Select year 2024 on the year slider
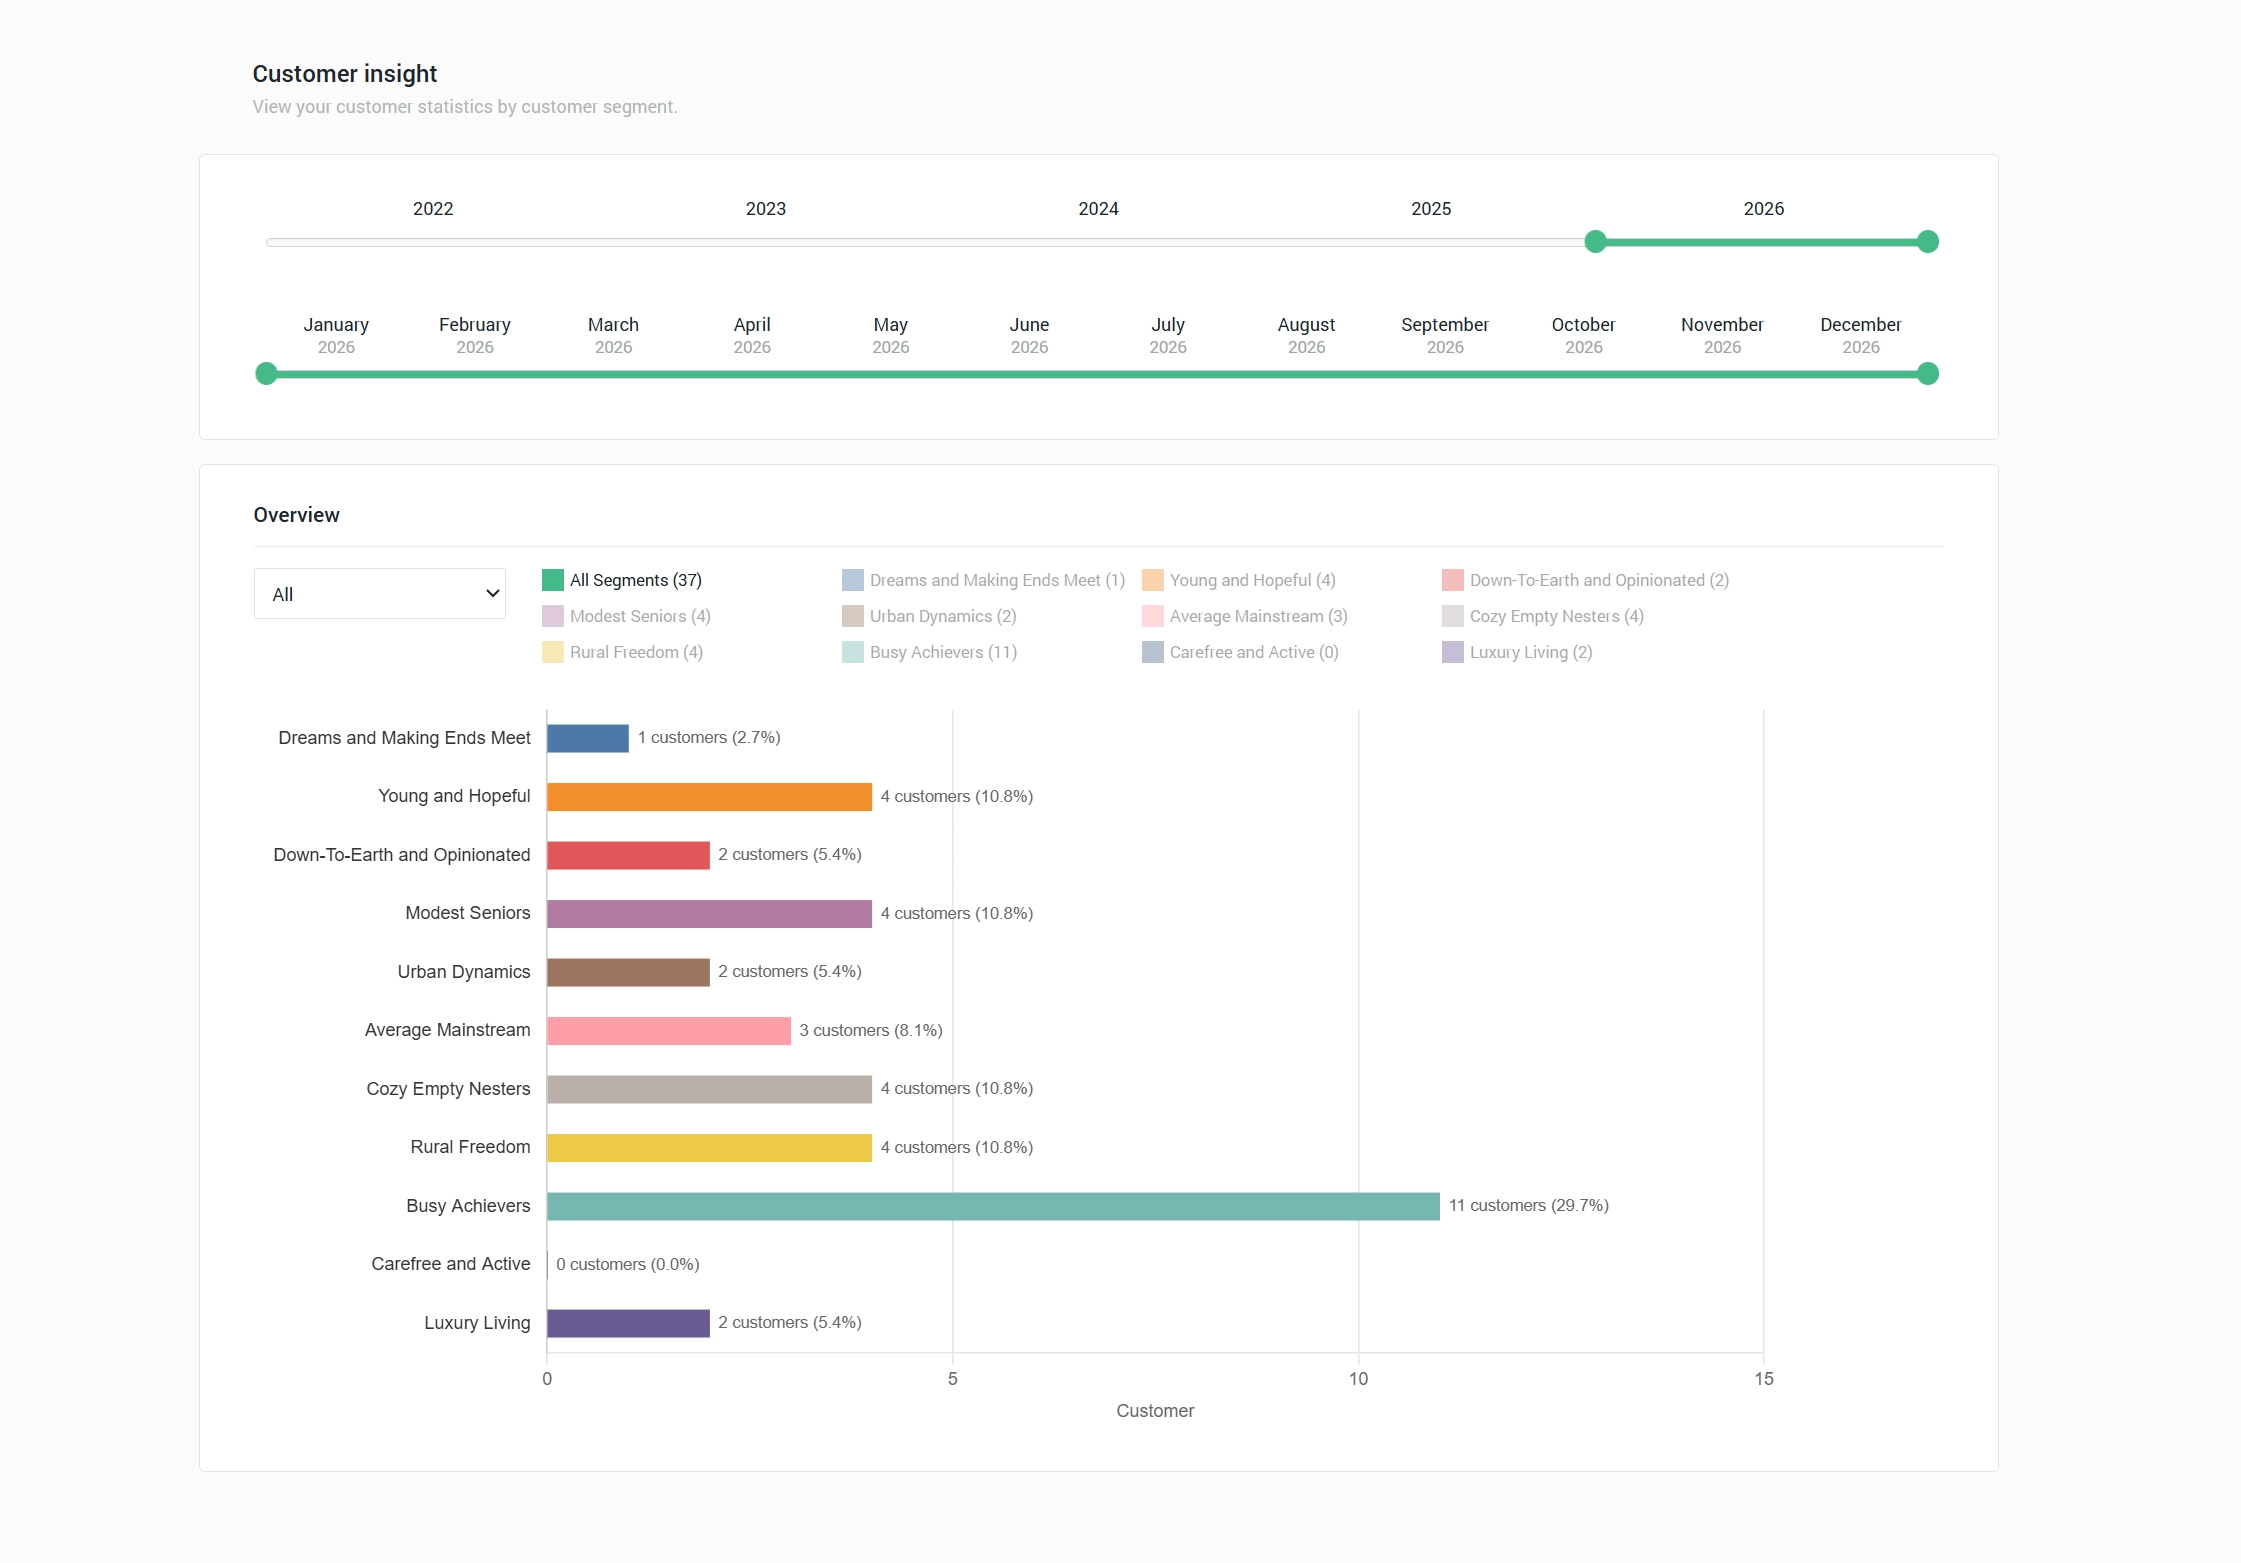2241x1563 pixels. click(1098, 209)
